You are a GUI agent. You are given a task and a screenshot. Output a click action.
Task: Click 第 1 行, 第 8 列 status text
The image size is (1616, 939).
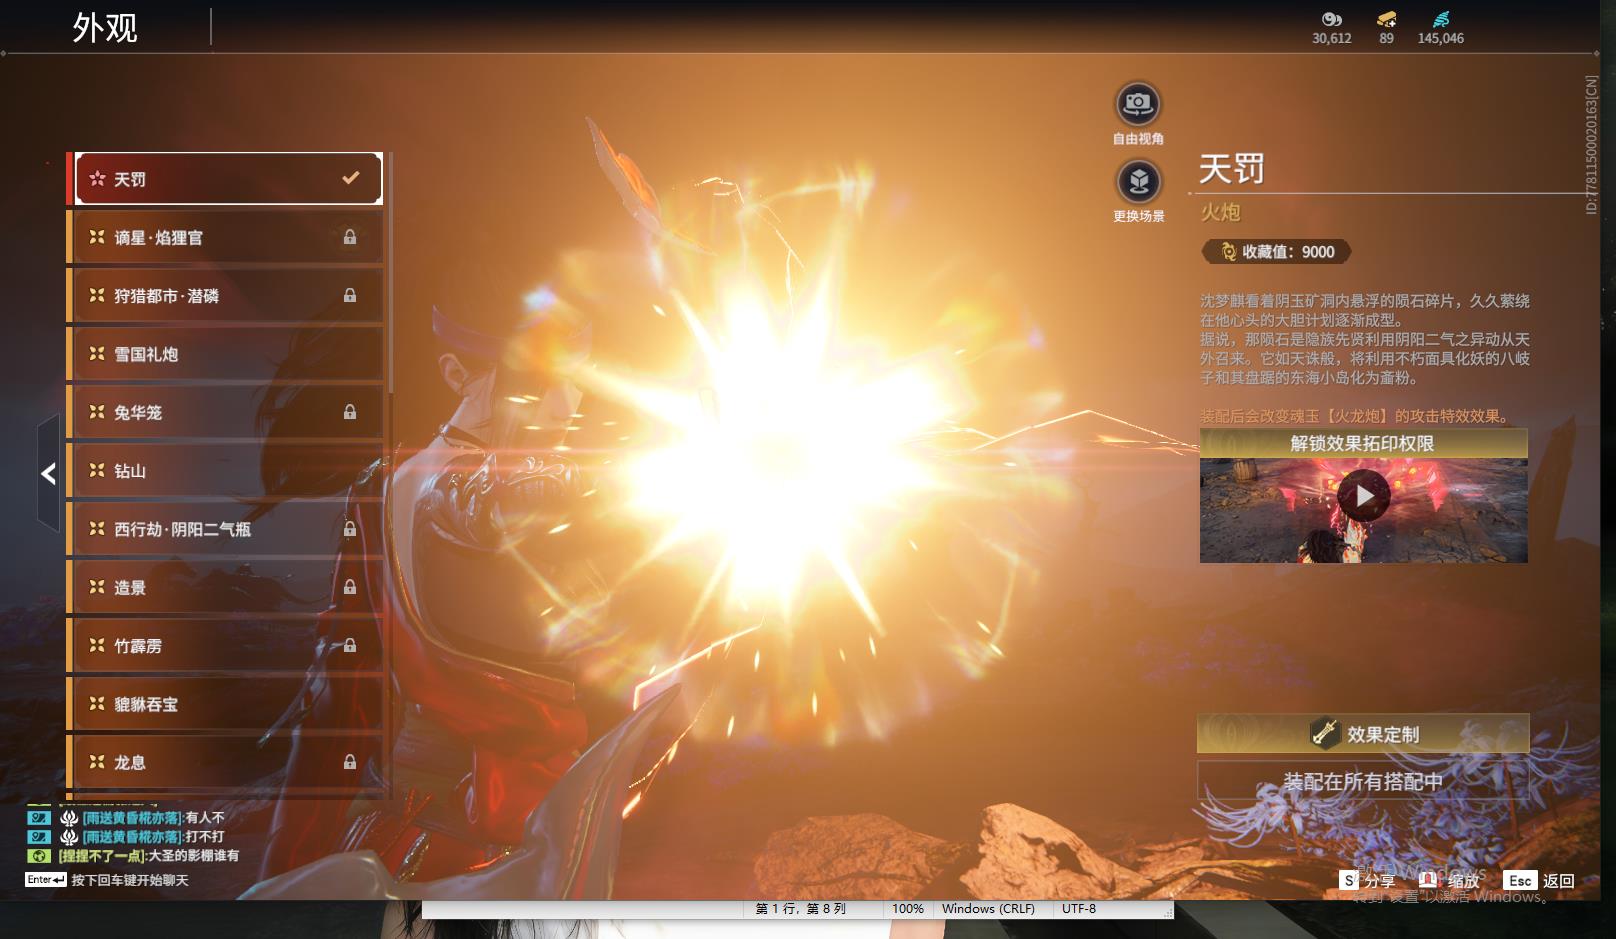tap(801, 909)
